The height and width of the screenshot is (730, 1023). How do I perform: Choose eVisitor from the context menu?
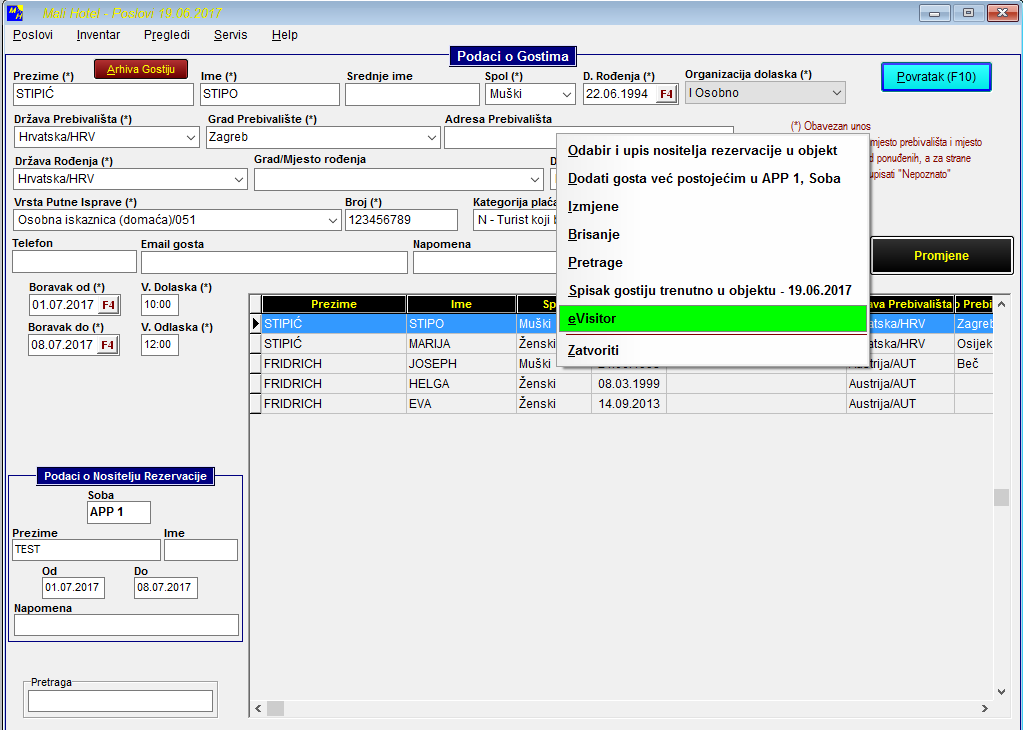[712, 318]
